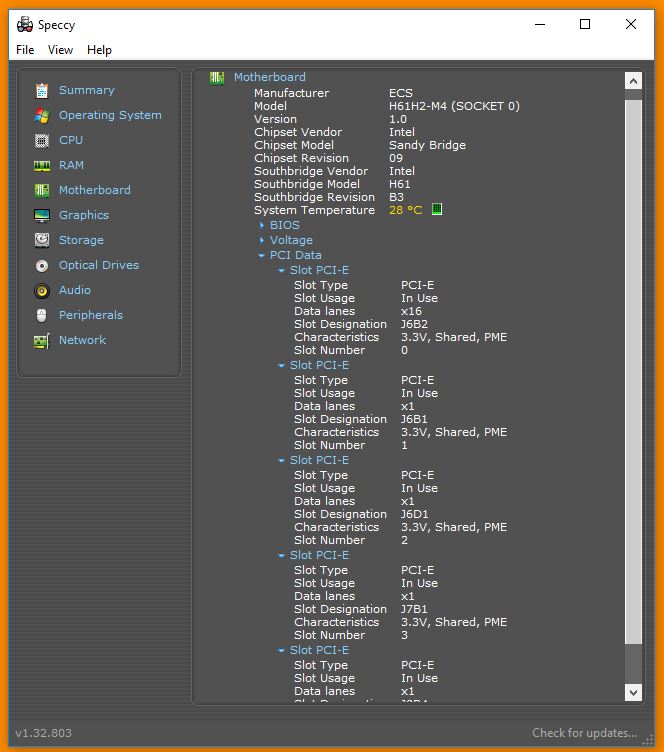The width and height of the screenshot is (664, 752).
Task: Open the Summary section
Action: pos(87,90)
